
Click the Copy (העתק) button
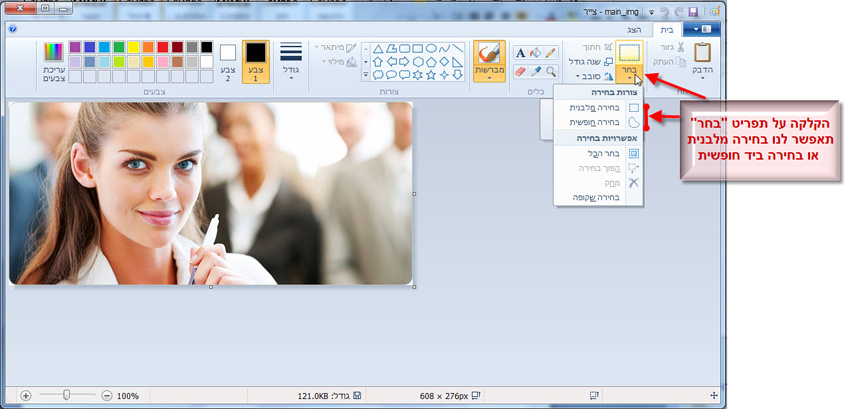tap(670, 62)
